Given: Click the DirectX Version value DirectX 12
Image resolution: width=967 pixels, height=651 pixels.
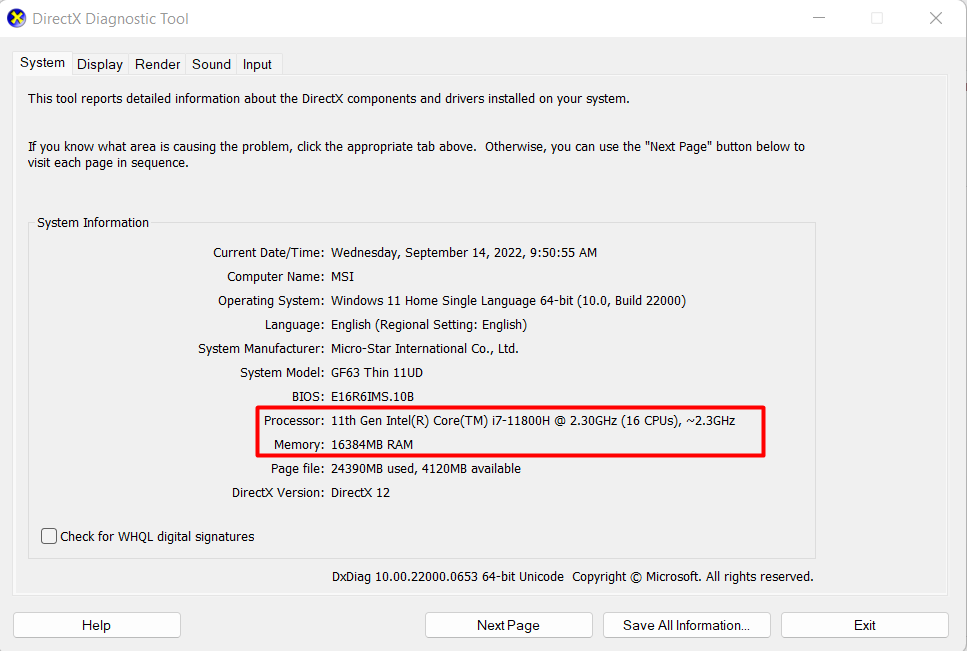Looking at the screenshot, I should (x=360, y=493).
